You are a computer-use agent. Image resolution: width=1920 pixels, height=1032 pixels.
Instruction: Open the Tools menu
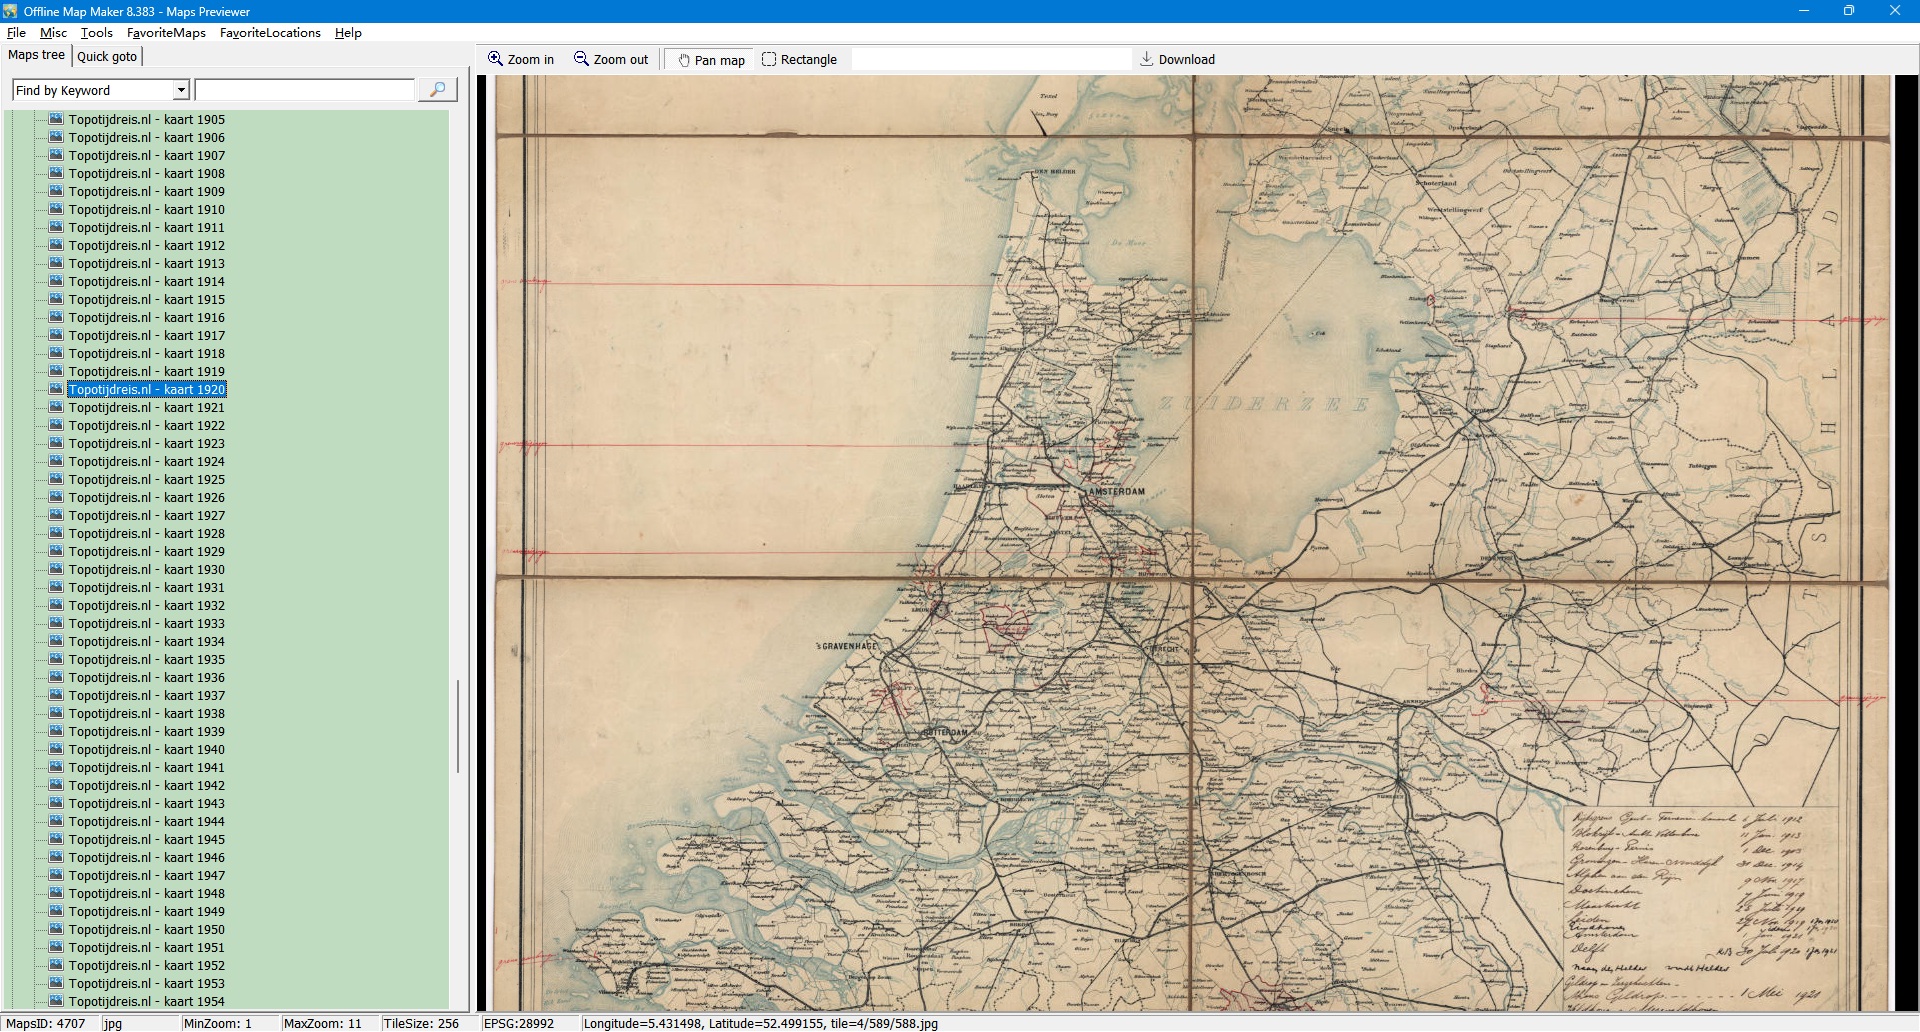[x=96, y=33]
